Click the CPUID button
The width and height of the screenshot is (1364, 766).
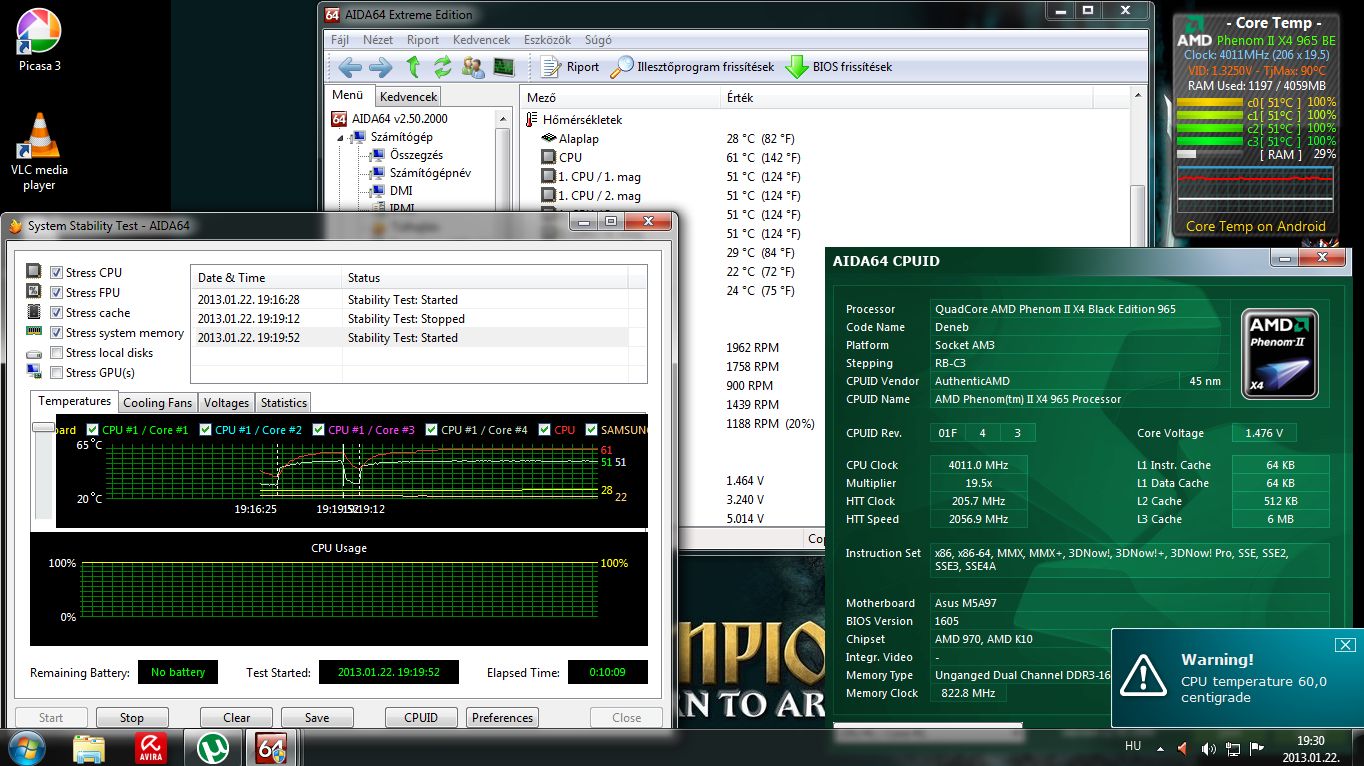click(x=421, y=718)
